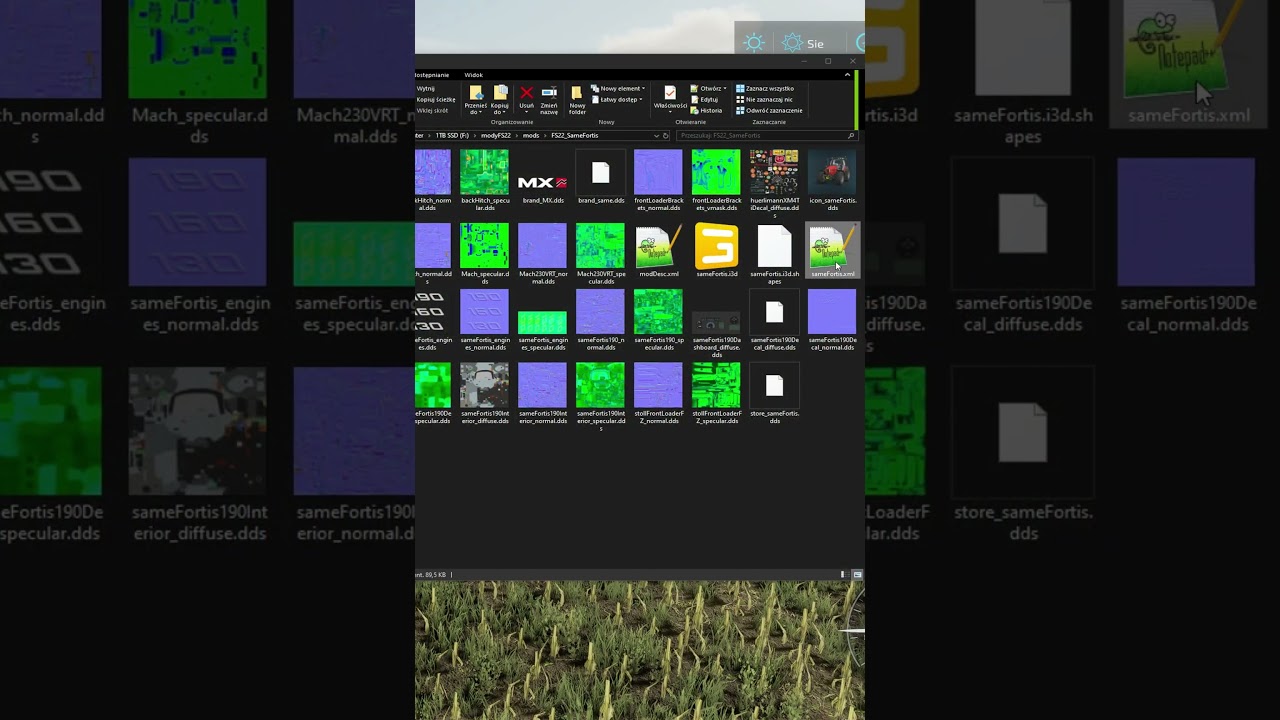Expand the Łatwy dostęp dropdown

point(616,99)
